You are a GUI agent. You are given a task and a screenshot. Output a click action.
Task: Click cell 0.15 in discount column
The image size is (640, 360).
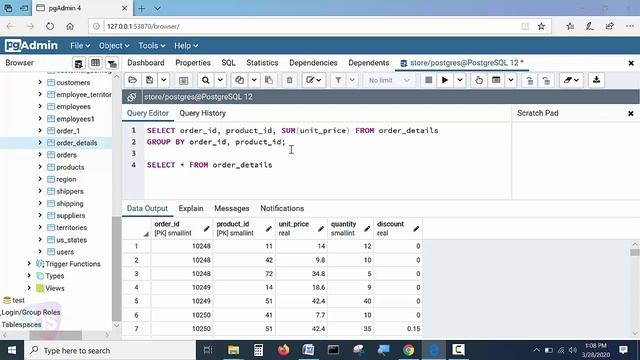(398, 329)
